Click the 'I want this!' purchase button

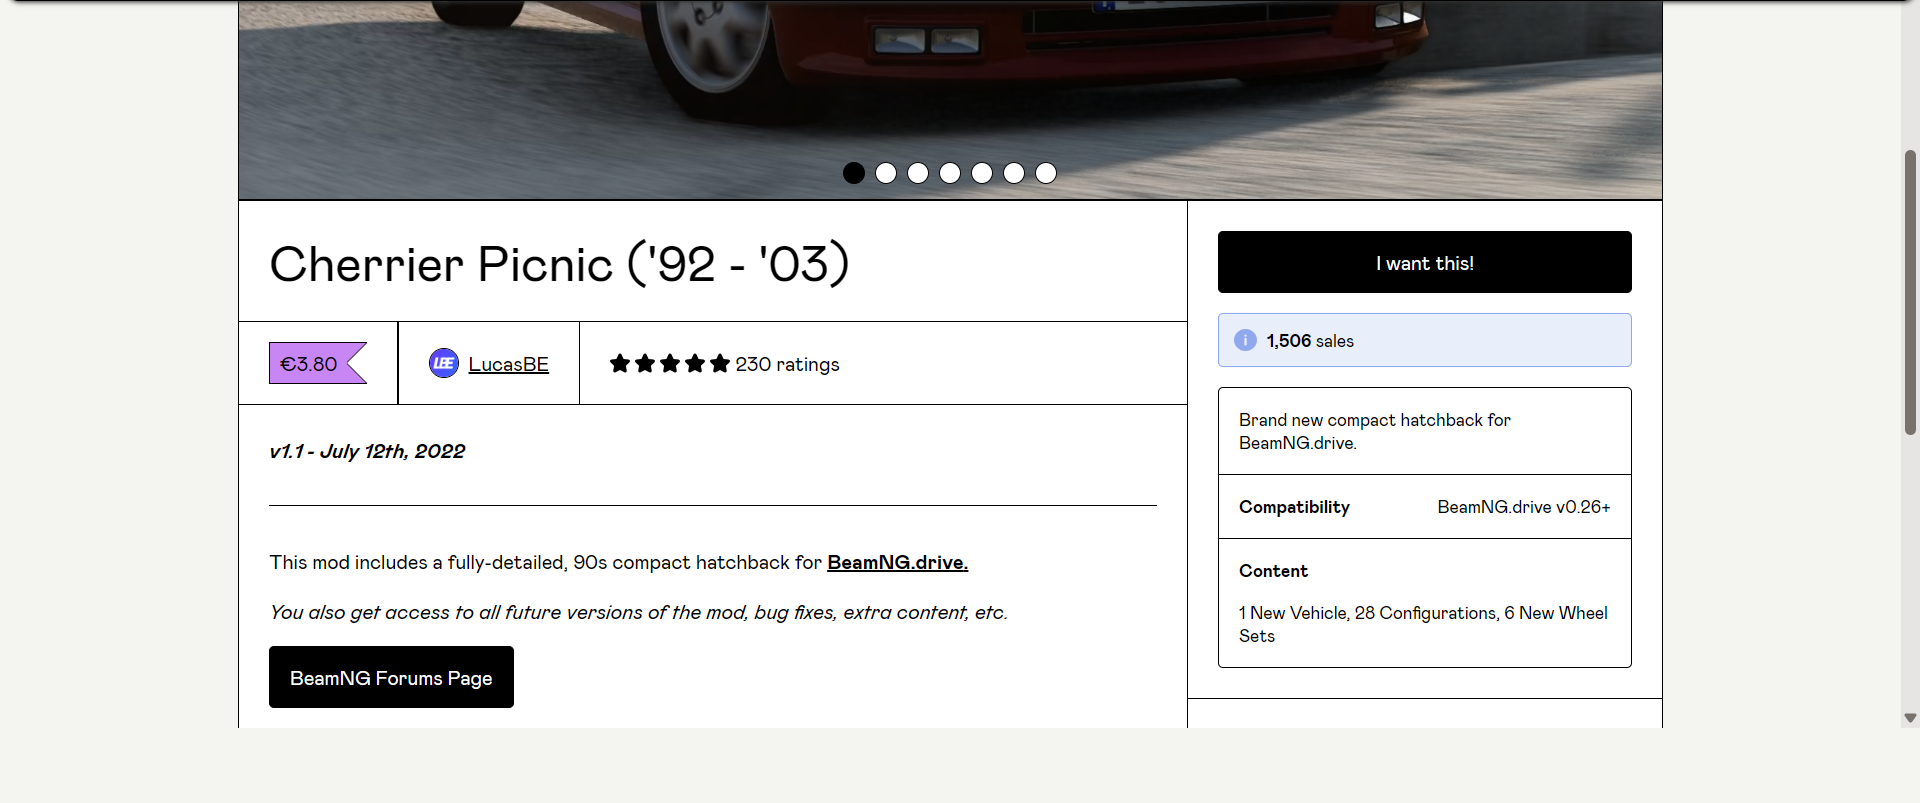point(1424,262)
